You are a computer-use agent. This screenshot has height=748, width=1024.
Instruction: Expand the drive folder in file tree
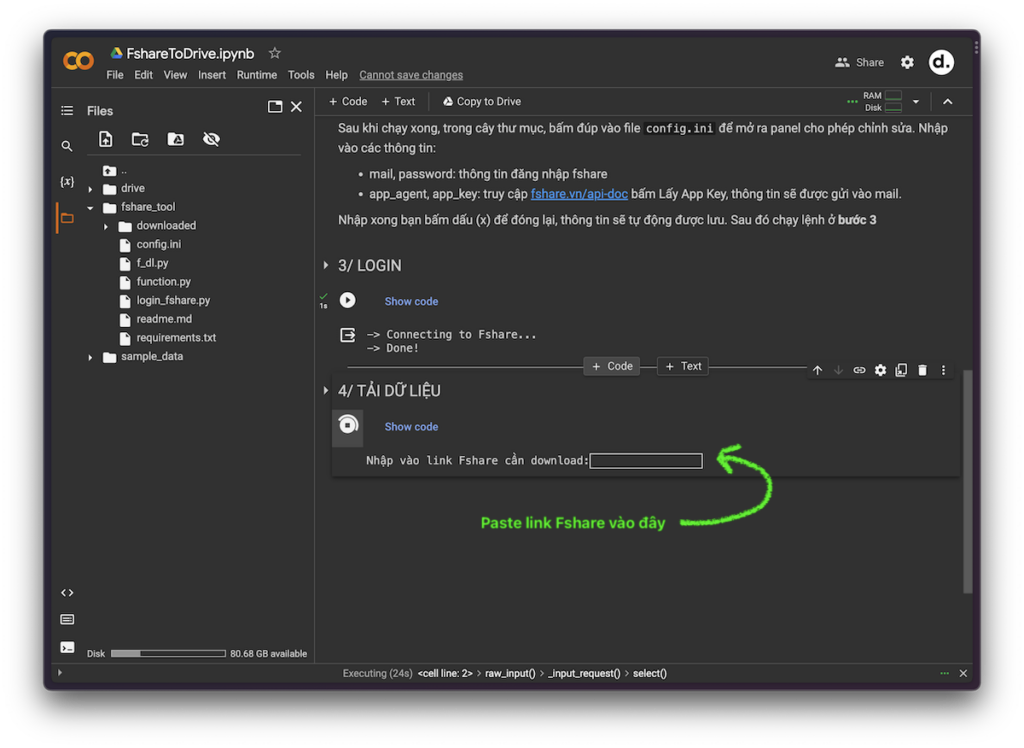[x=90, y=189]
